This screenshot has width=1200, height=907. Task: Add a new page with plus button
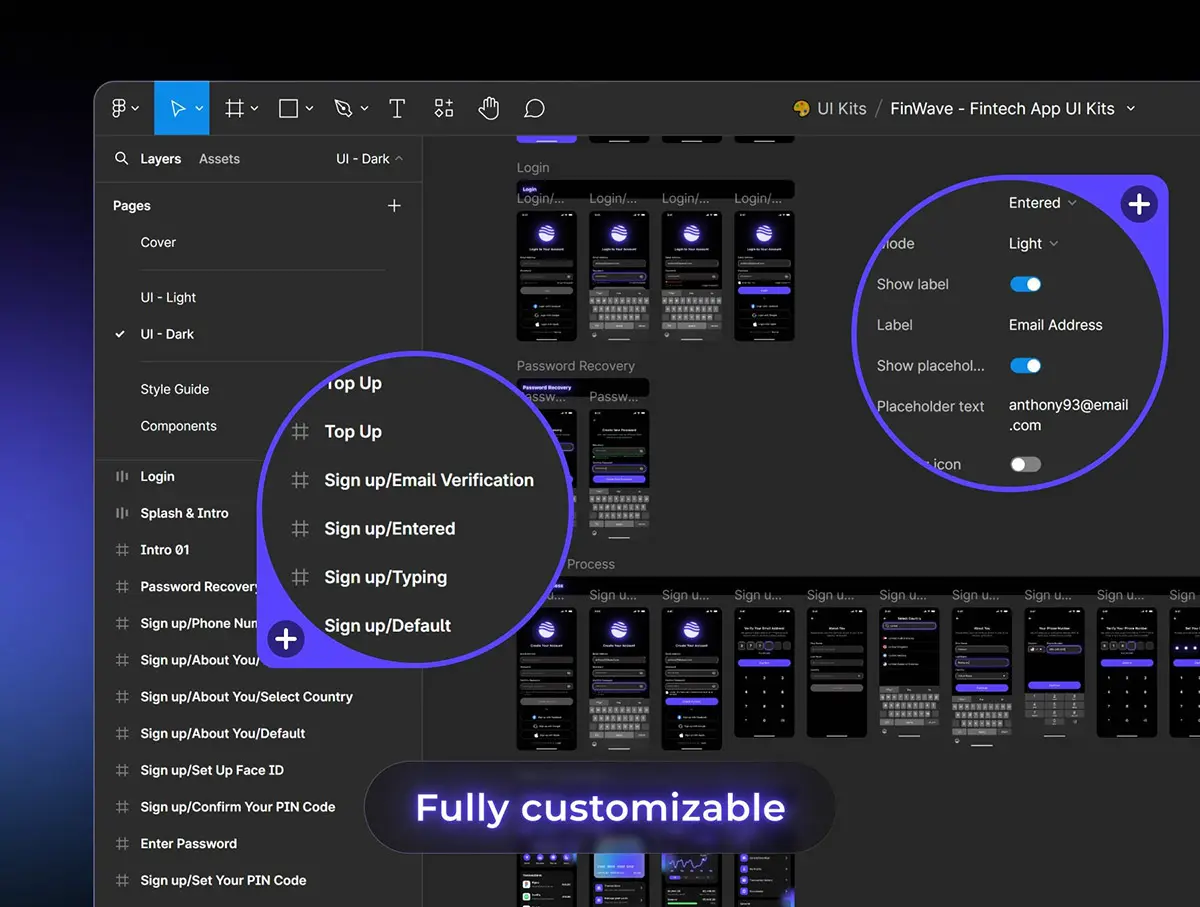[394, 206]
